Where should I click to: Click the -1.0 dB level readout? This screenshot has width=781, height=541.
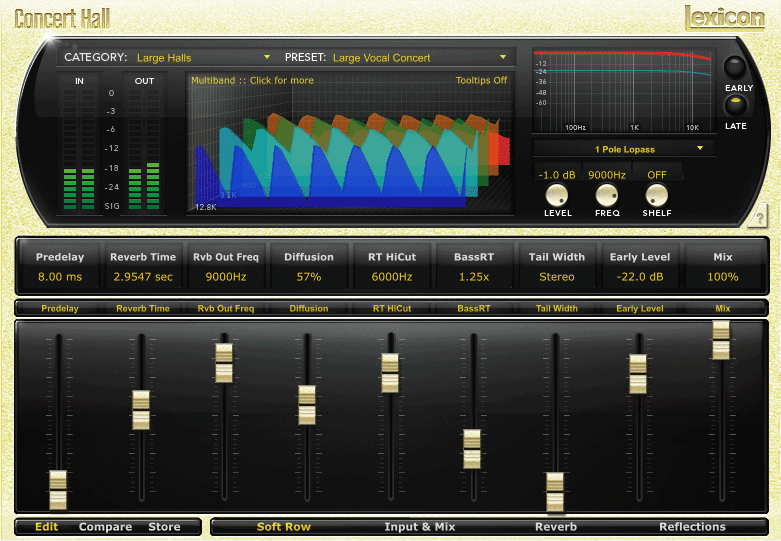(557, 175)
